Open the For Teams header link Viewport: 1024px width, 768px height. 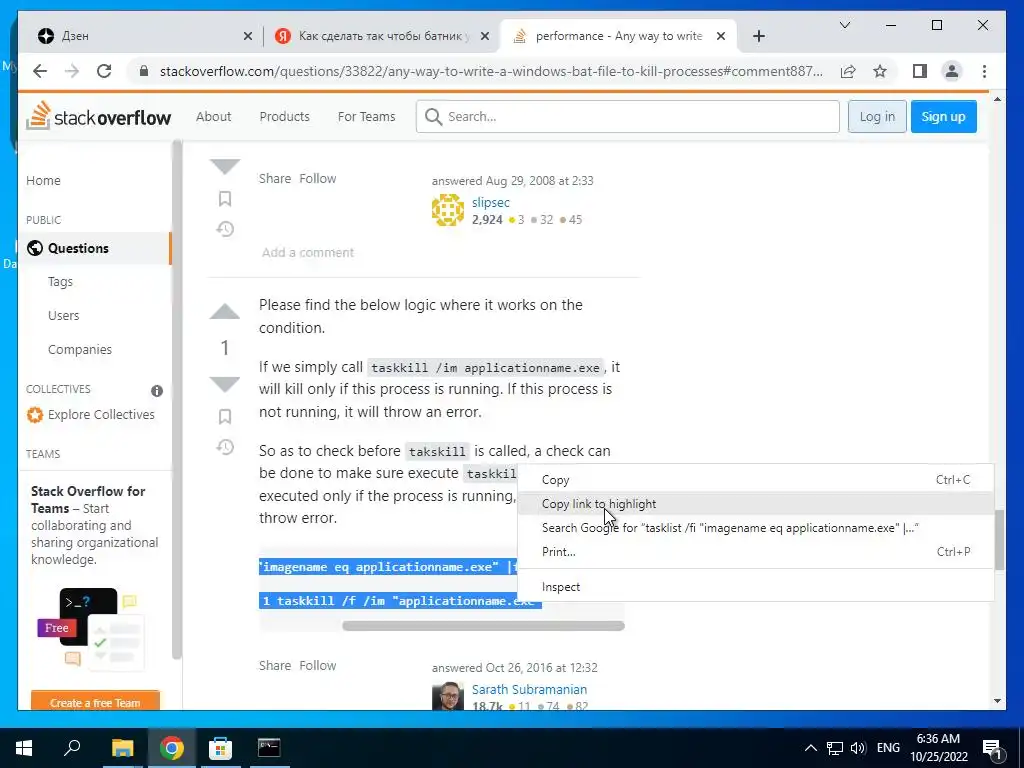coord(366,116)
